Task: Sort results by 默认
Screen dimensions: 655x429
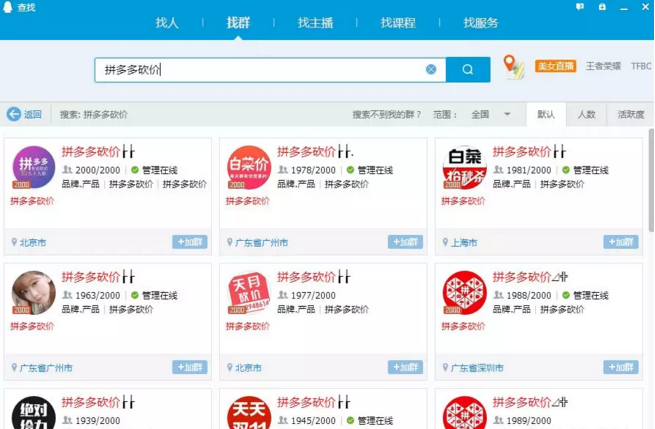Action: (546, 114)
